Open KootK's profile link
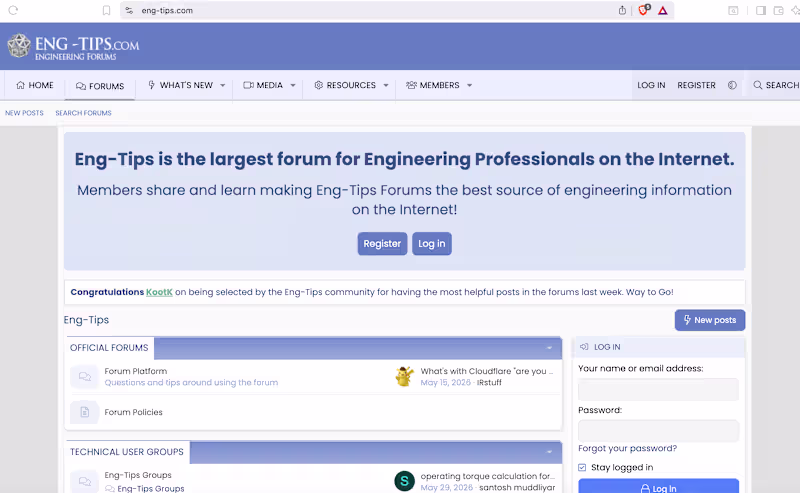This screenshot has height=493, width=800. click(159, 292)
